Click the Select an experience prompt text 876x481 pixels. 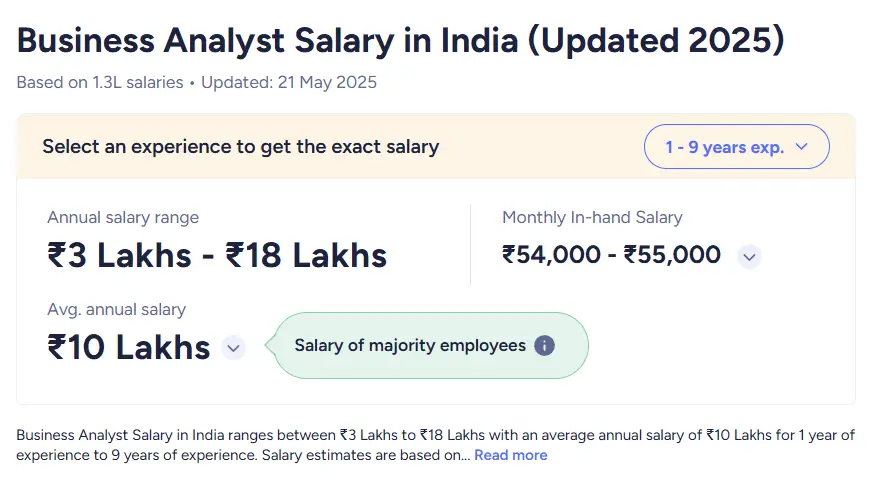[241, 146]
